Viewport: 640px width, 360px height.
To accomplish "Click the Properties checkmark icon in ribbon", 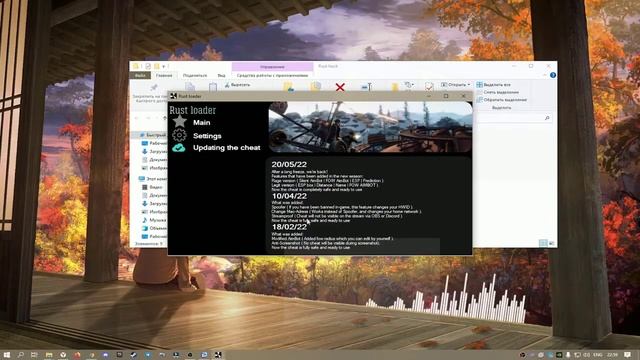I will [x=429, y=87].
